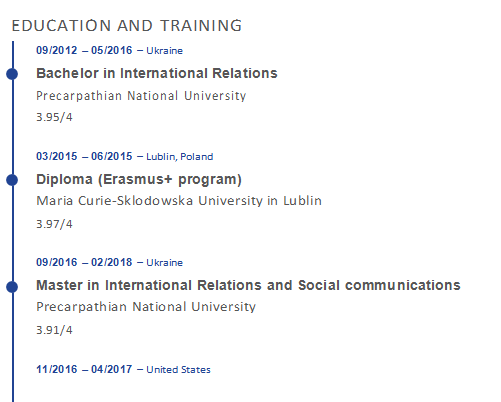Click the 3.97/4 grade text
The height and width of the screenshot is (402, 501).
[x=54, y=224]
